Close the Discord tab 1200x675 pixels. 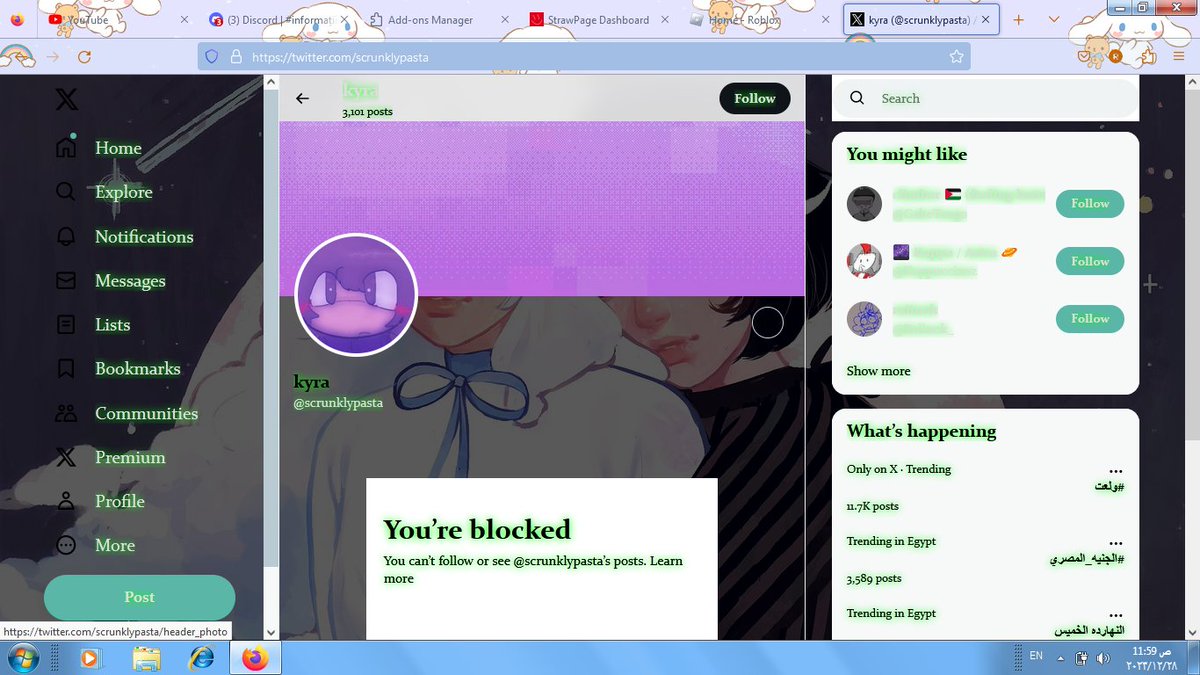[x=343, y=19]
